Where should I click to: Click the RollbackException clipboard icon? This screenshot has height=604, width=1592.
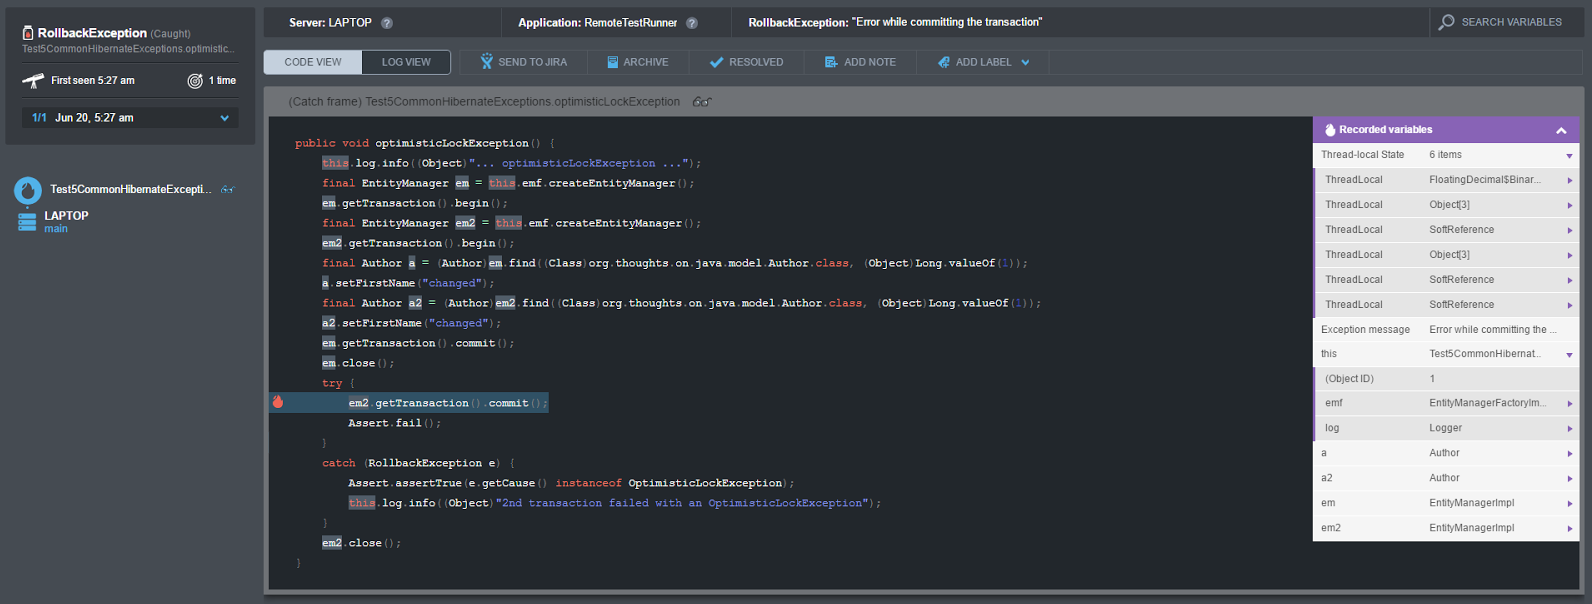click(x=28, y=33)
